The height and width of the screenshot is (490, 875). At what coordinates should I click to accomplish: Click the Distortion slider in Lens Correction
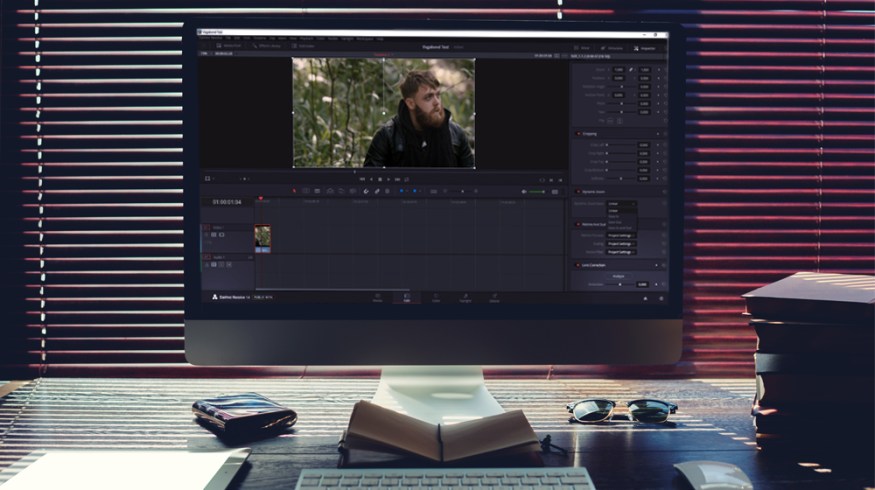click(x=620, y=285)
